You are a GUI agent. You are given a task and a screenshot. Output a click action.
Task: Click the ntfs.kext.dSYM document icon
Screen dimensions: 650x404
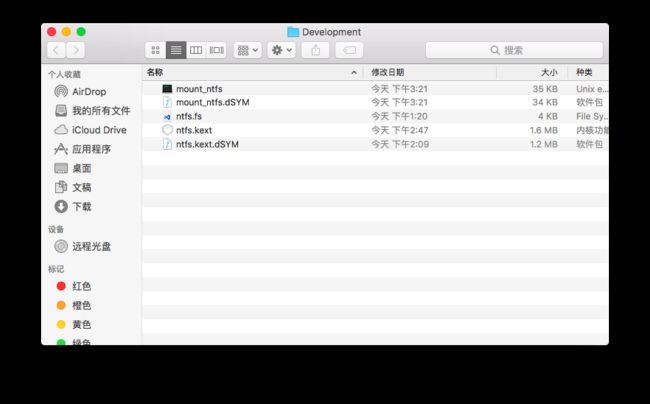[x=167, y=144]
